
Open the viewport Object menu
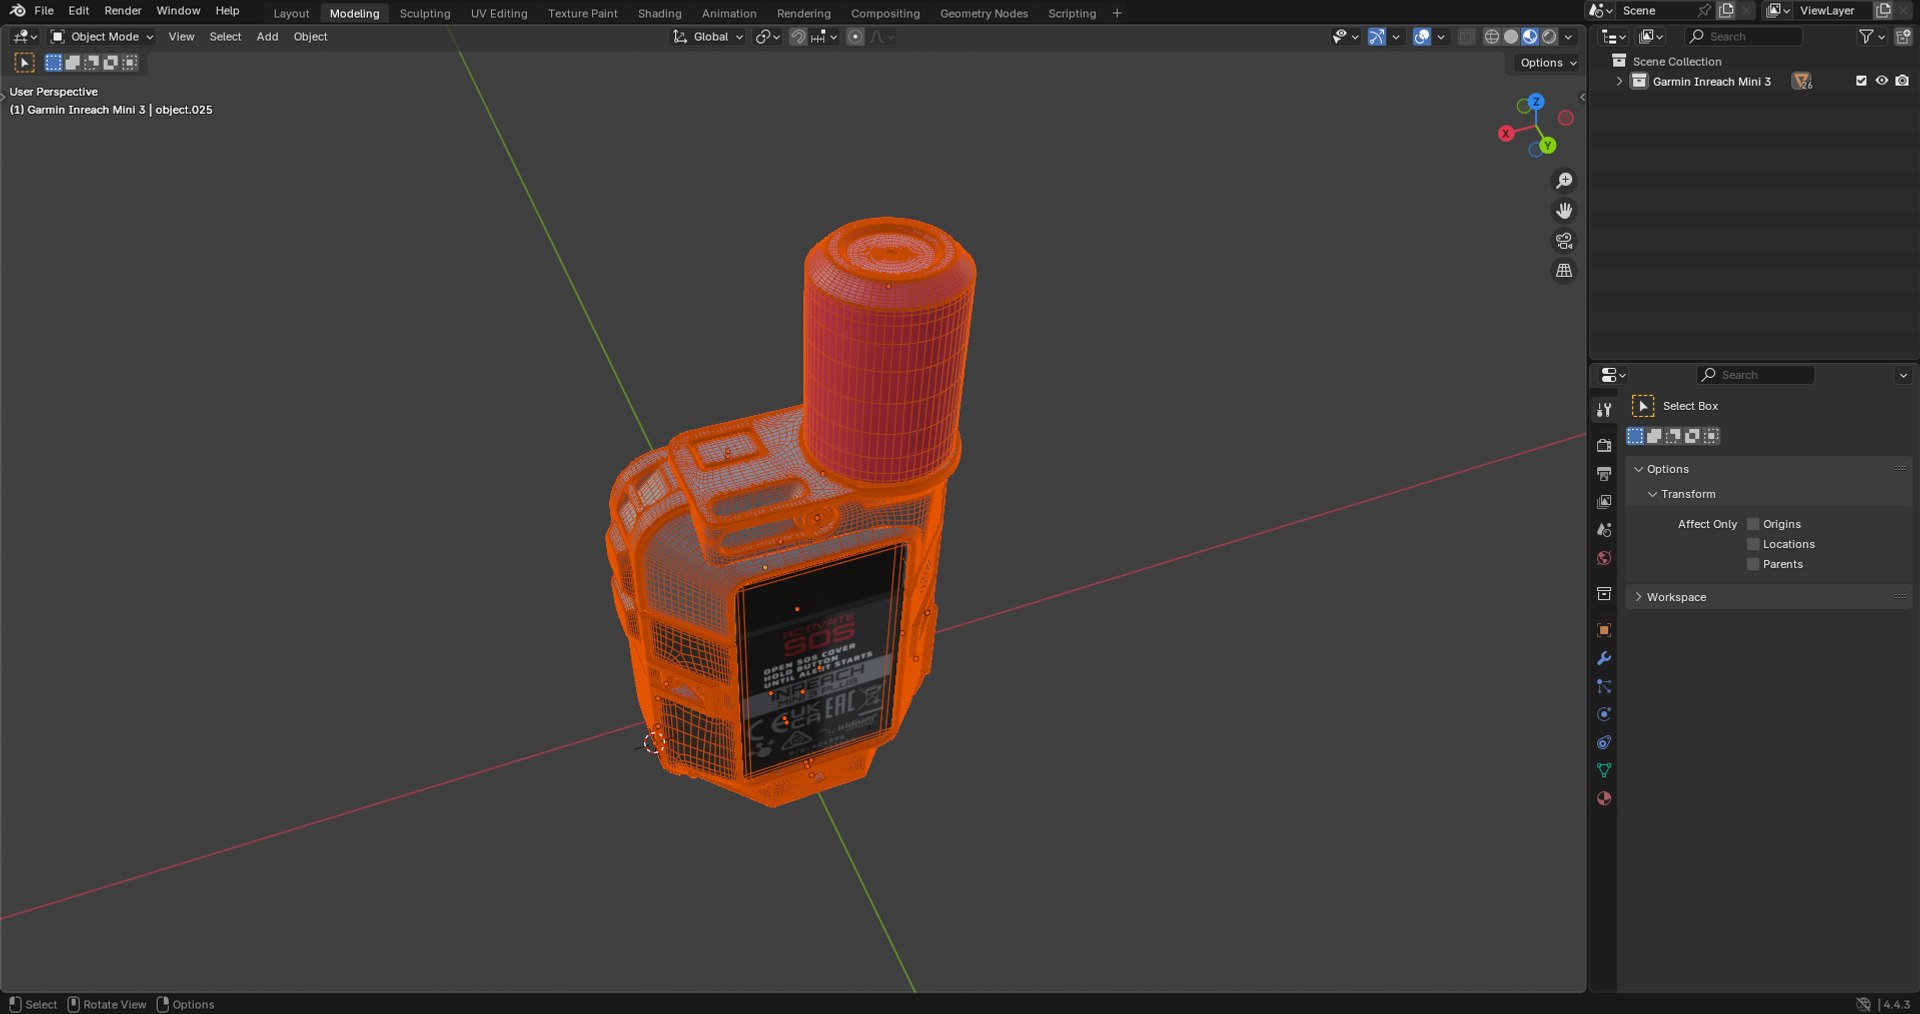(x=310, y=37)
